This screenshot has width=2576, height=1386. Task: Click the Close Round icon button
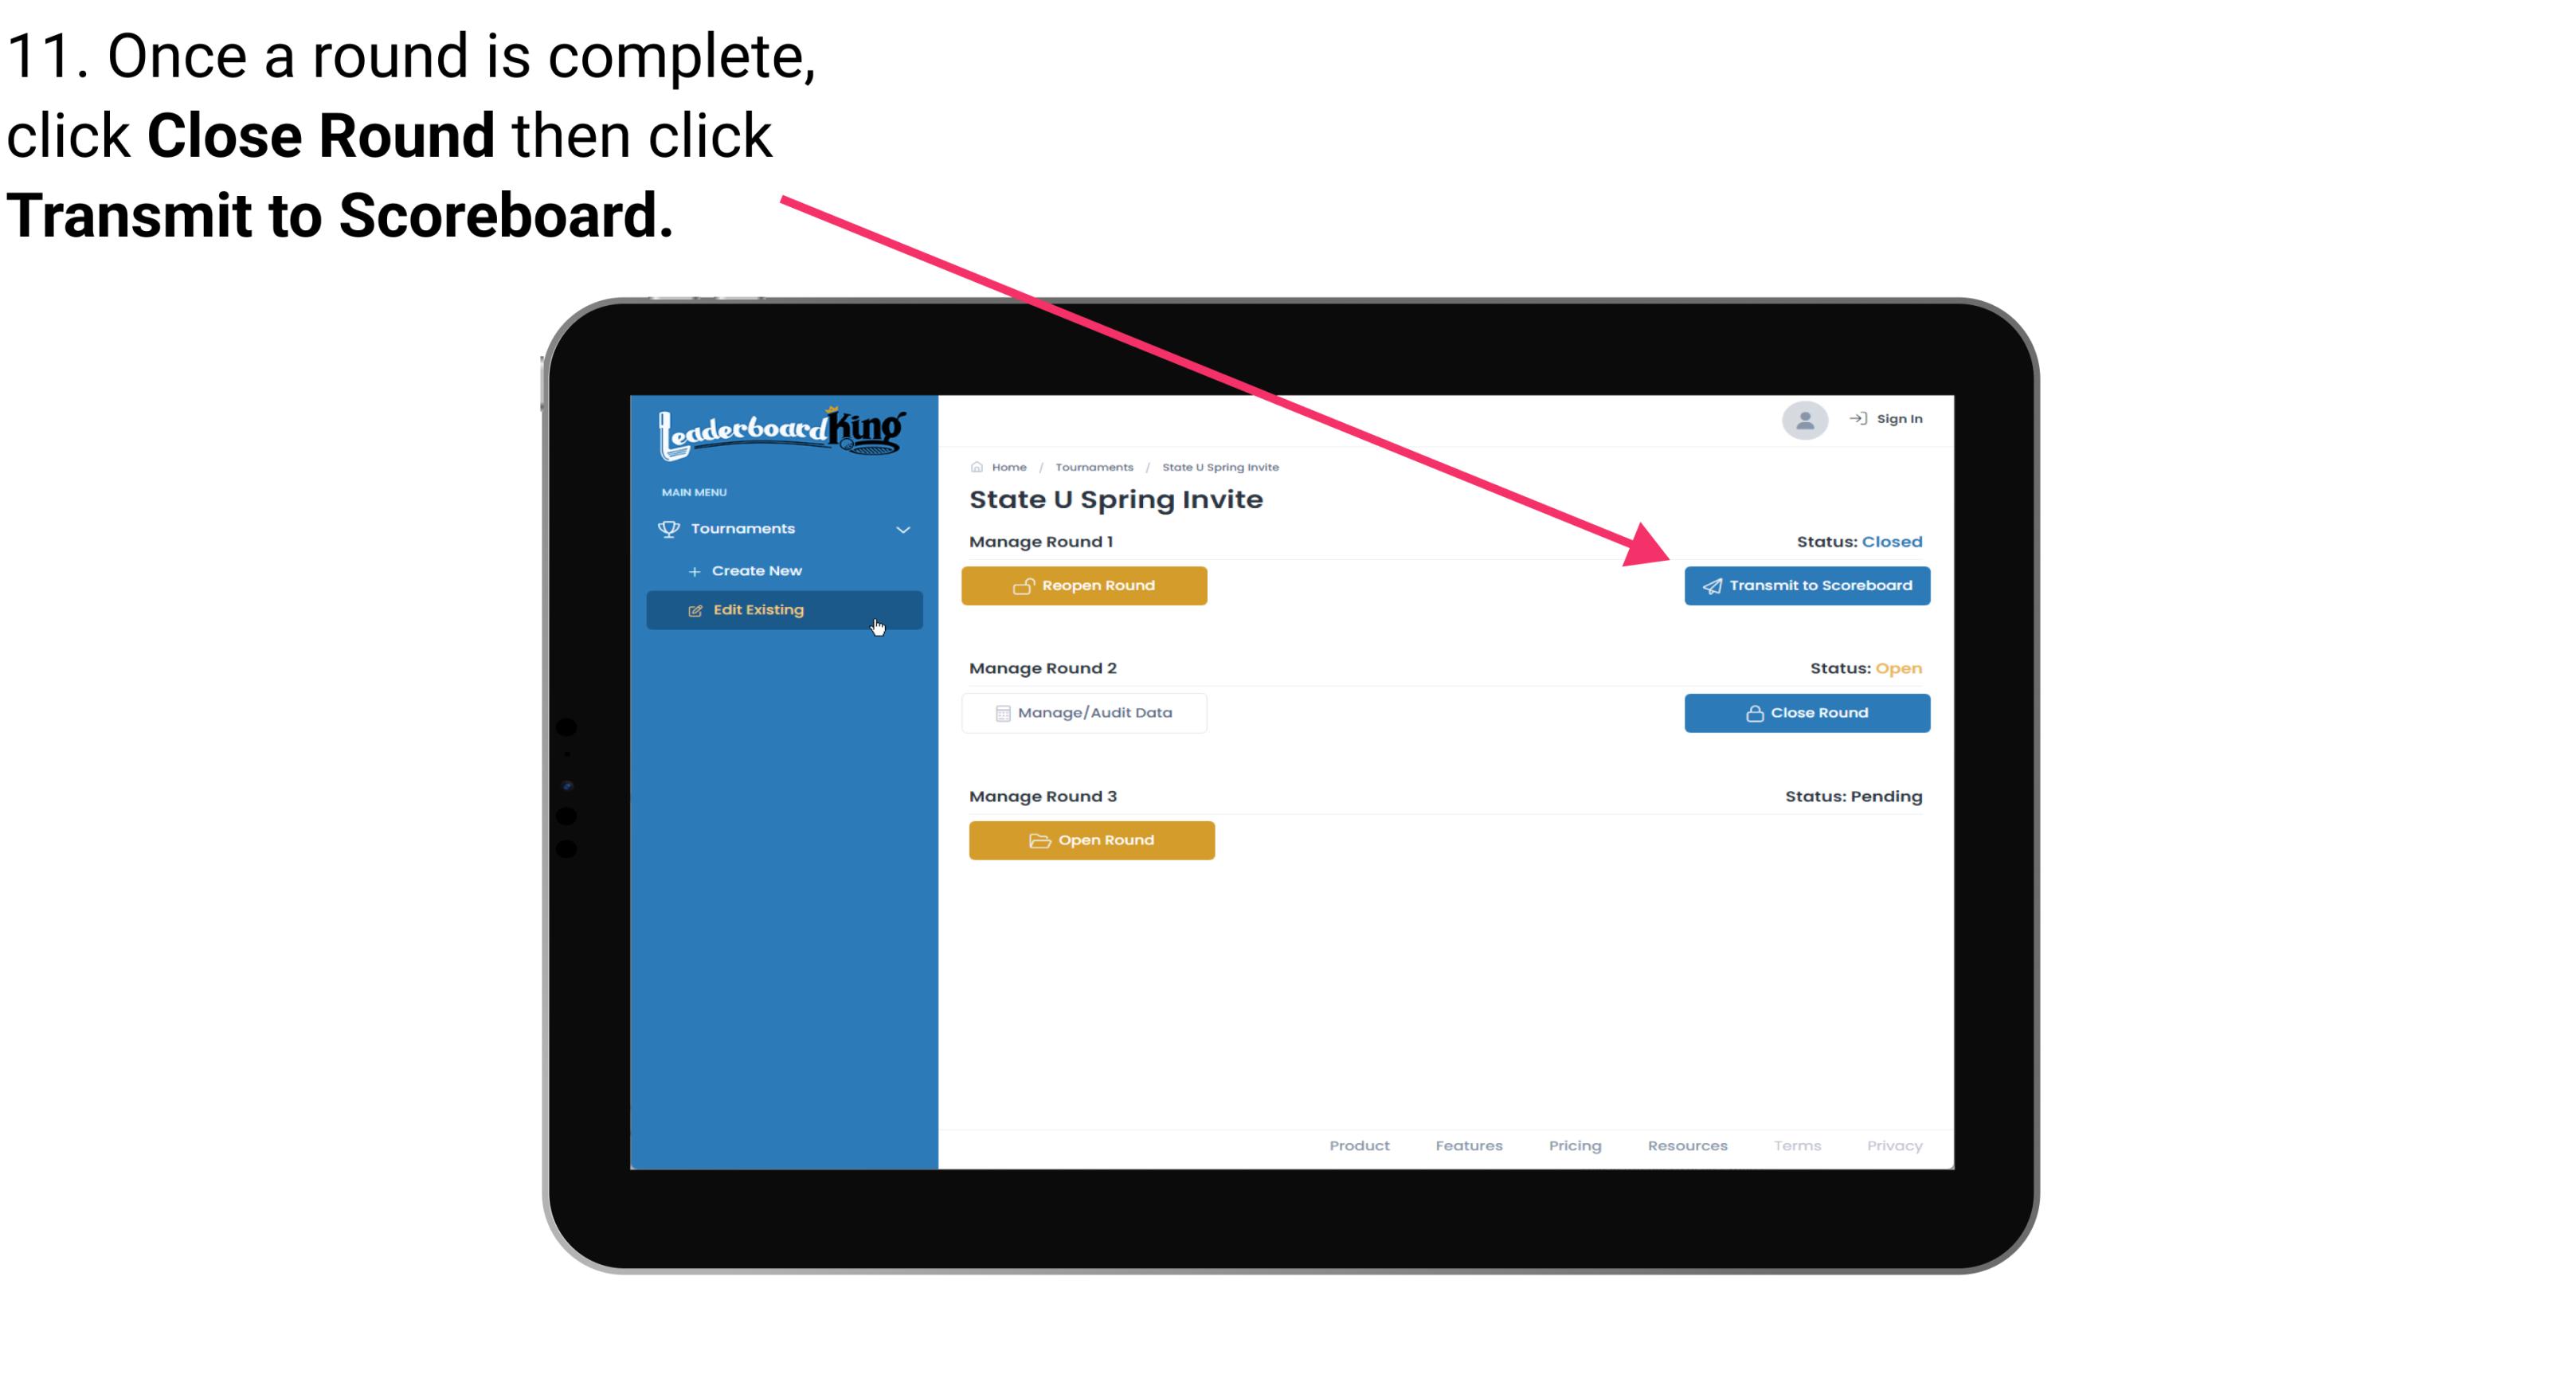[1807, 712]
